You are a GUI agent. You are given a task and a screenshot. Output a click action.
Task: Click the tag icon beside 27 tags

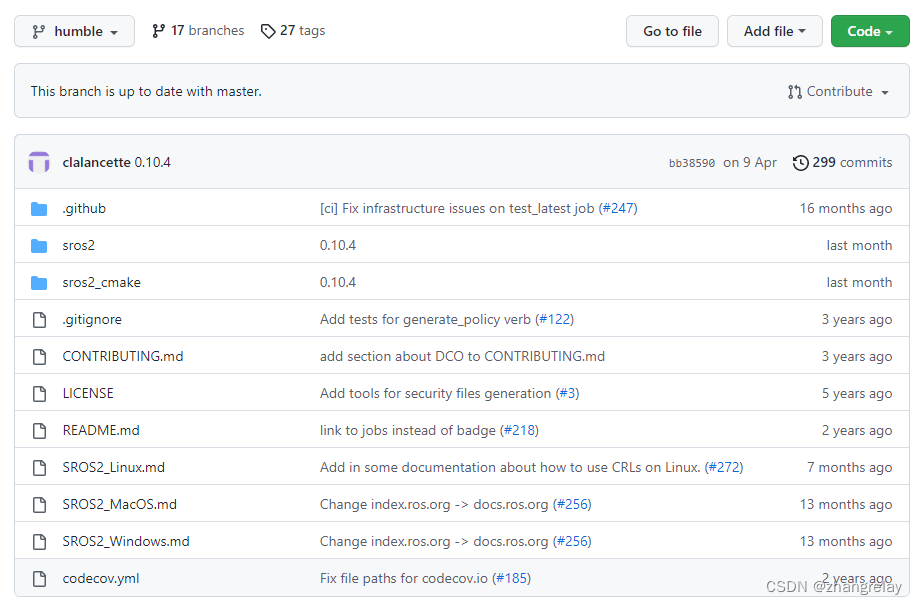pos(268,31)
